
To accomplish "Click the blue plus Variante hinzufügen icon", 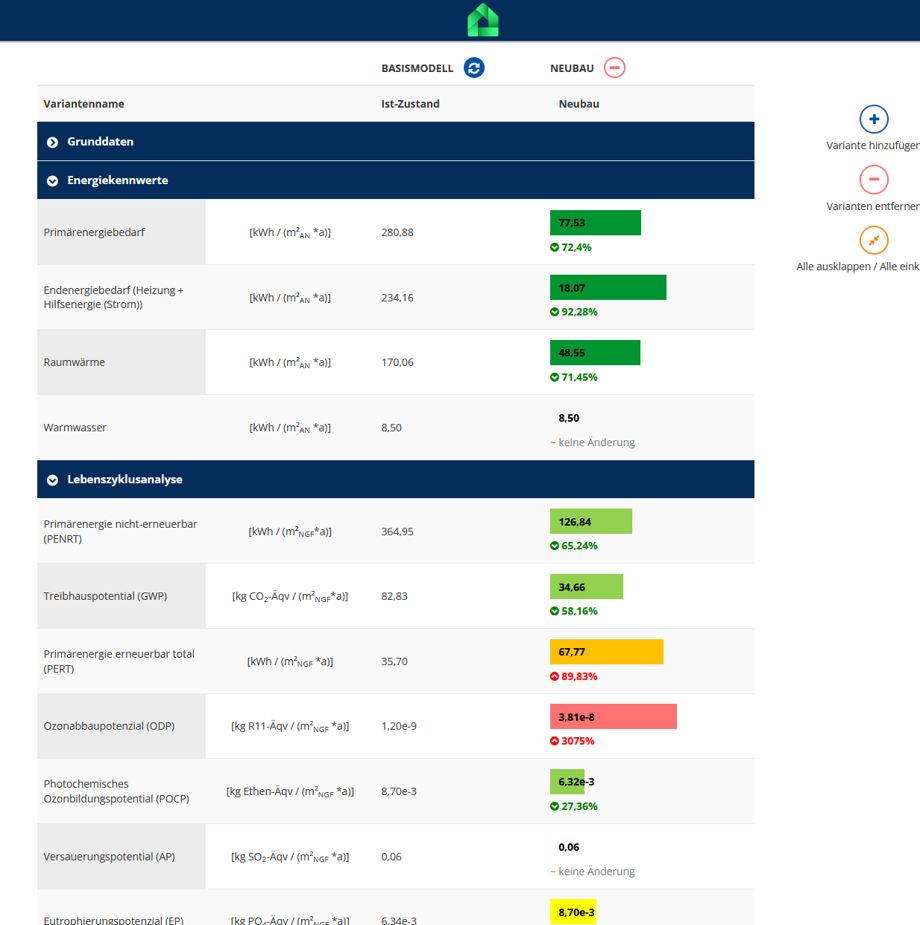I will (x=874, y=119).
